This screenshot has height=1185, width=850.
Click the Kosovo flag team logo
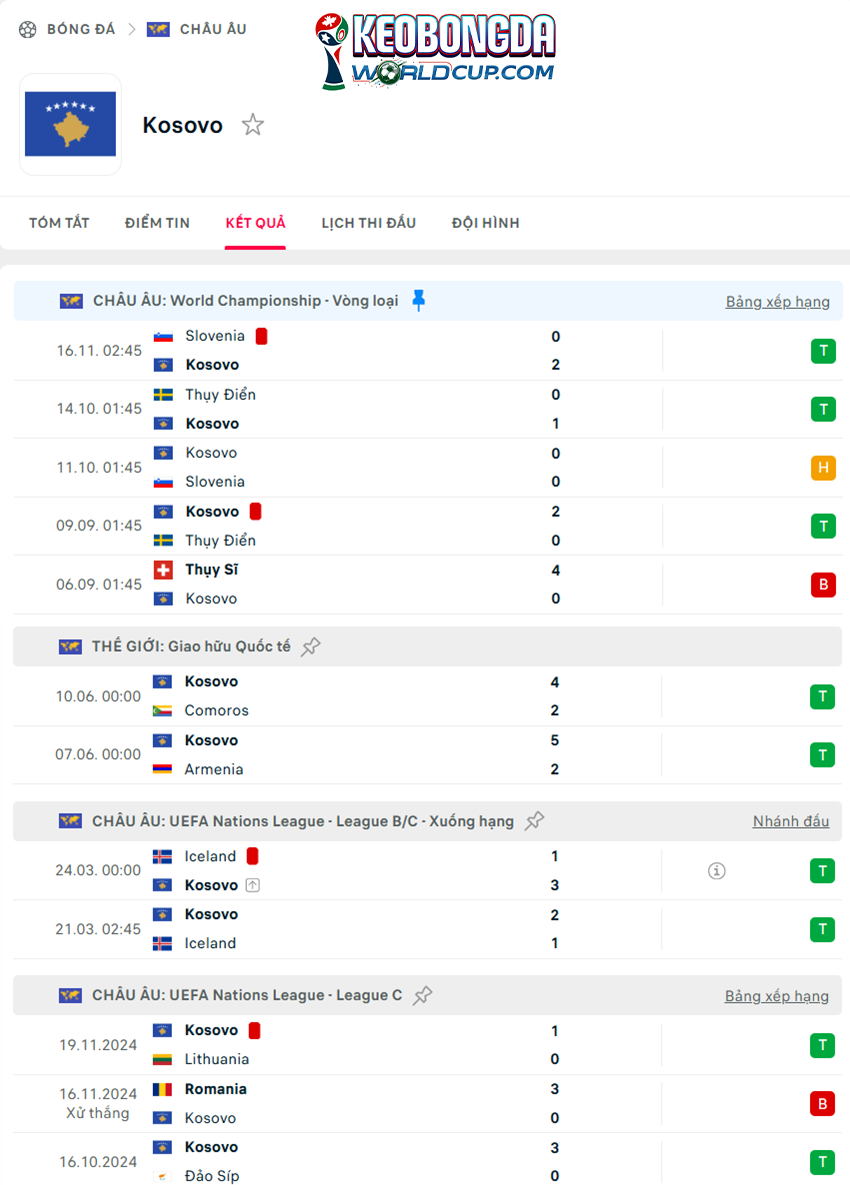pos(70,124)
